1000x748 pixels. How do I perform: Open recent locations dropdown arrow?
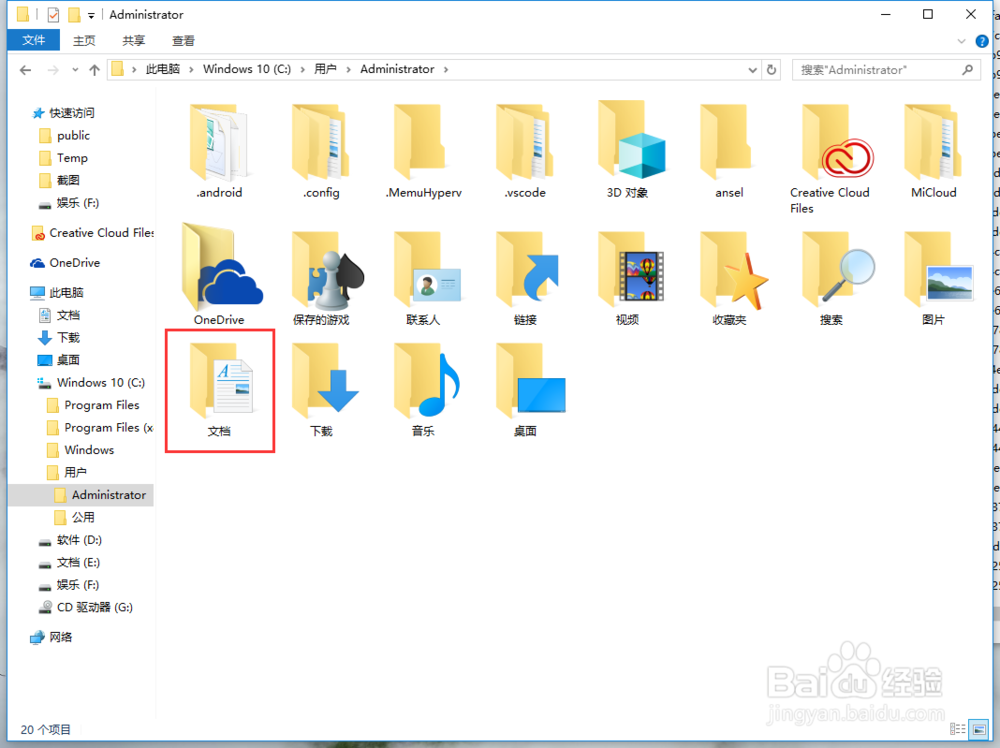tap(75, 70)
